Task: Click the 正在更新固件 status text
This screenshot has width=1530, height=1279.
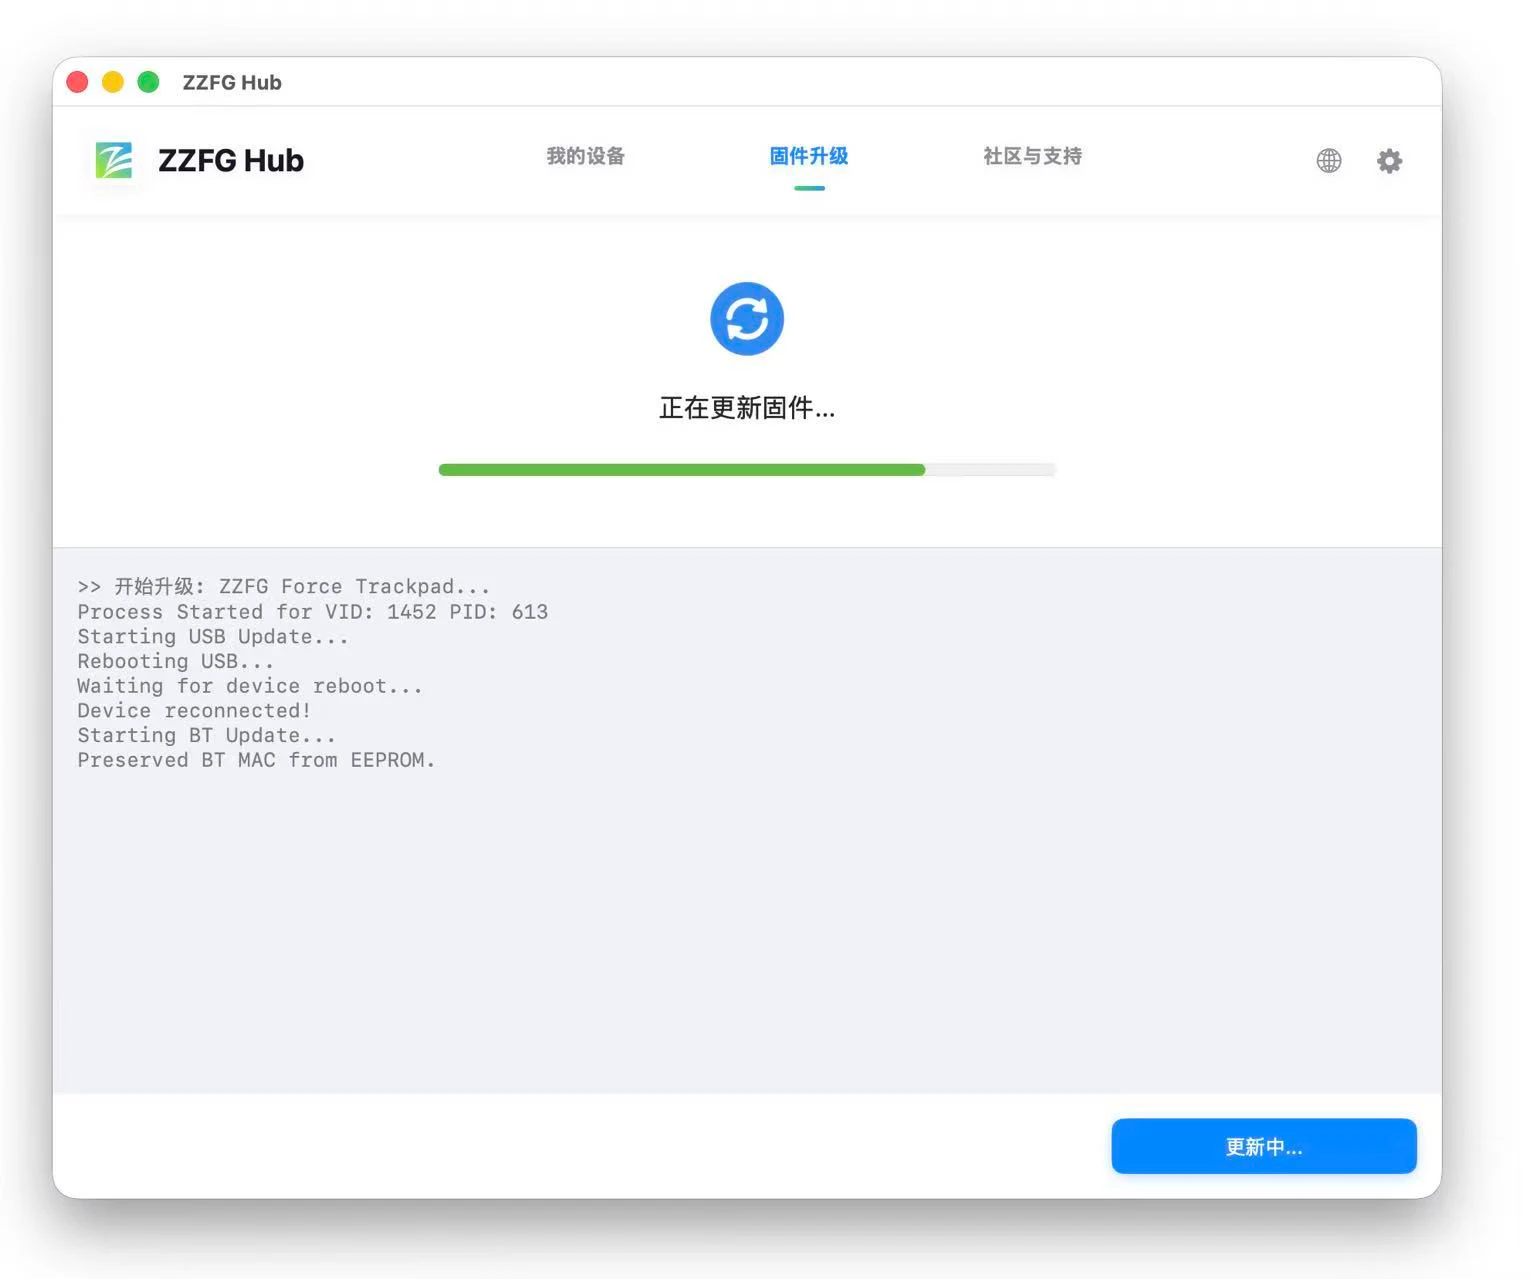Action: click(746, 408)
